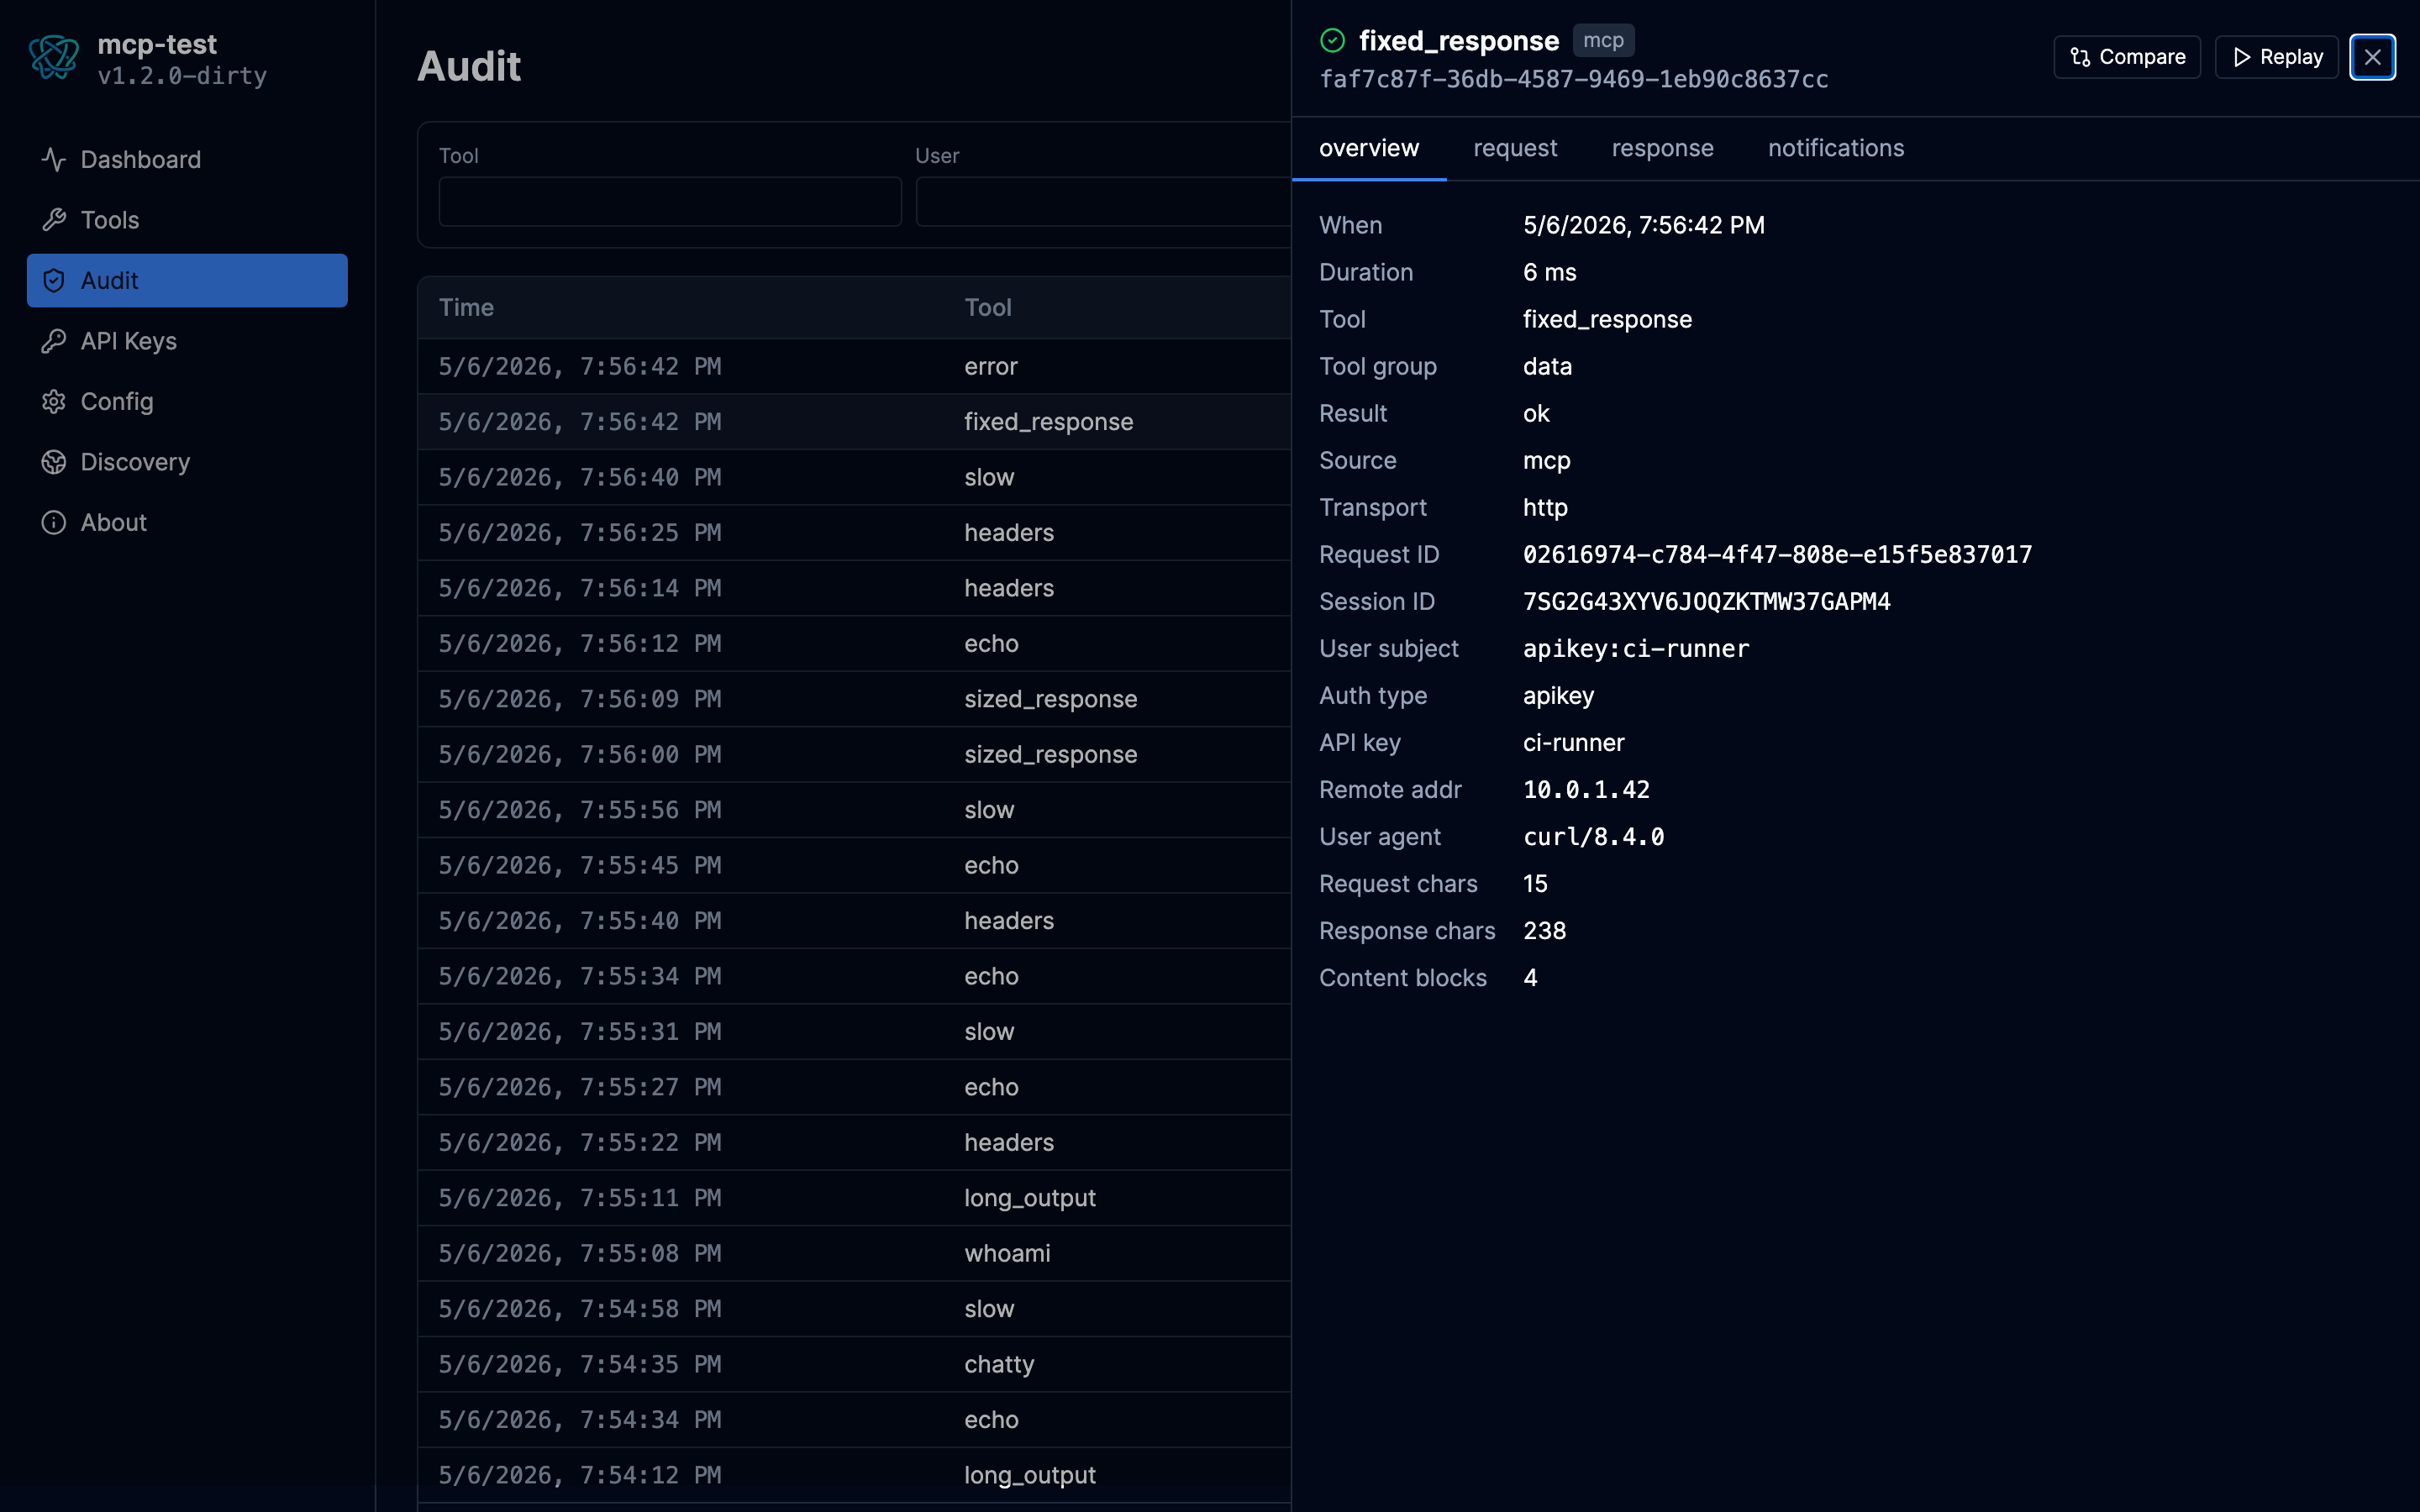The width and height of the screenshot is (2420, 1512).
Task: Click the mcp badge next to fixed_response
Action: point(1603,40)
